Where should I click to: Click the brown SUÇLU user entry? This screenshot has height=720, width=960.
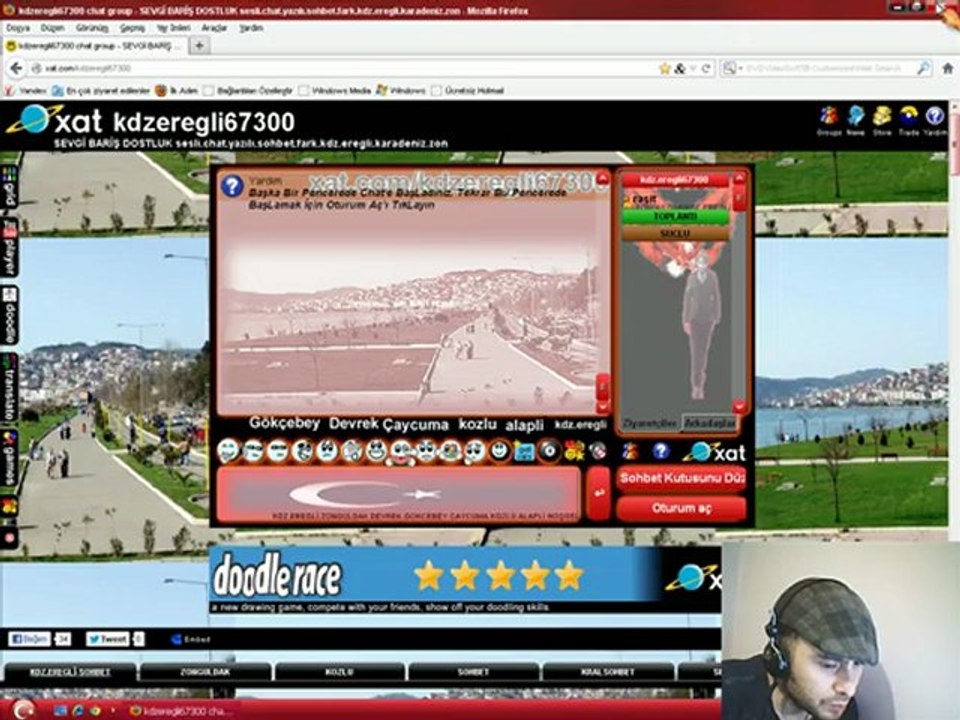click(x=675, y=234)
